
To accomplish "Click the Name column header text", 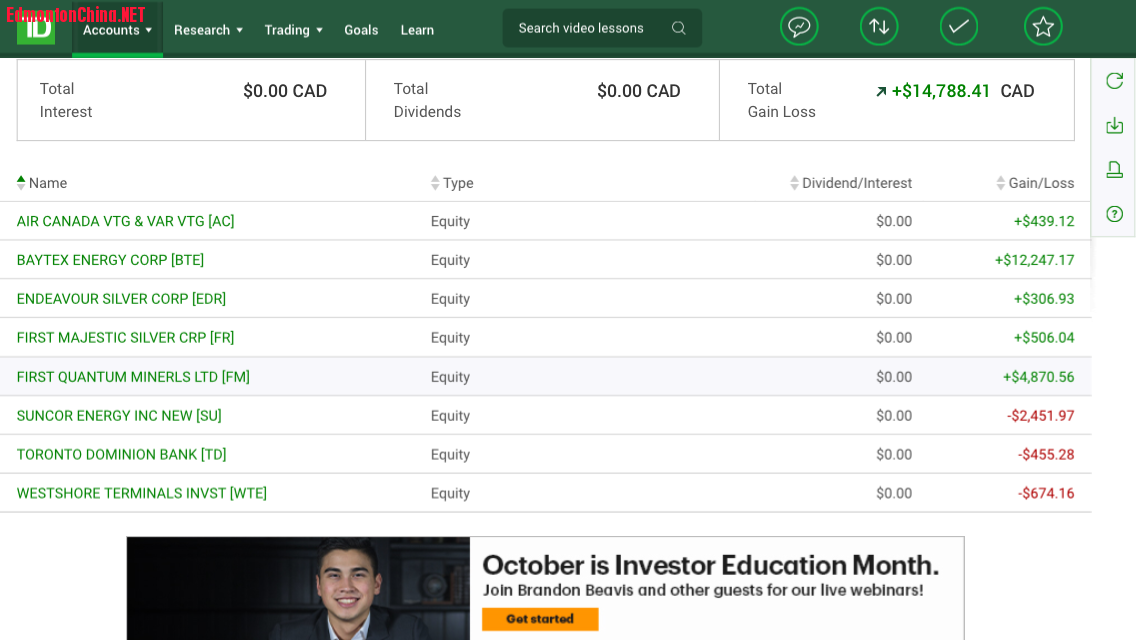I will coord(48,183).
